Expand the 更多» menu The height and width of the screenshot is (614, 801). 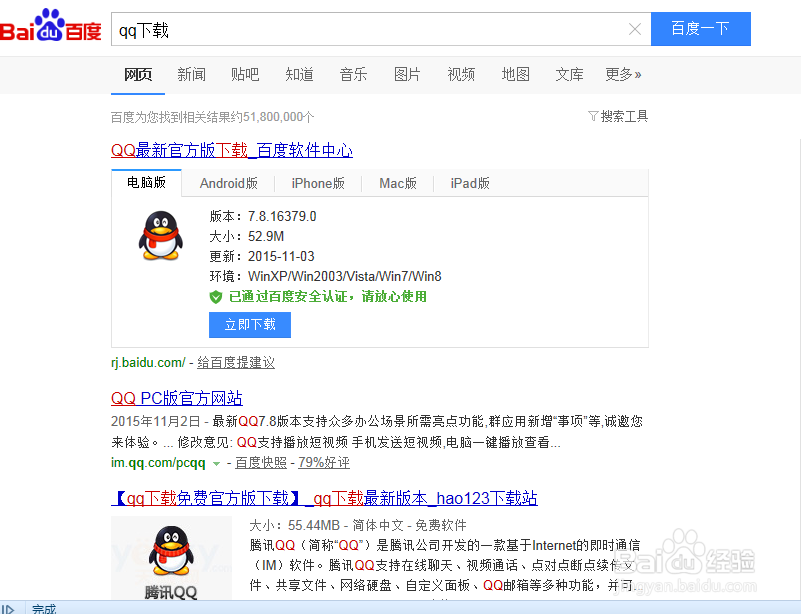623,75
